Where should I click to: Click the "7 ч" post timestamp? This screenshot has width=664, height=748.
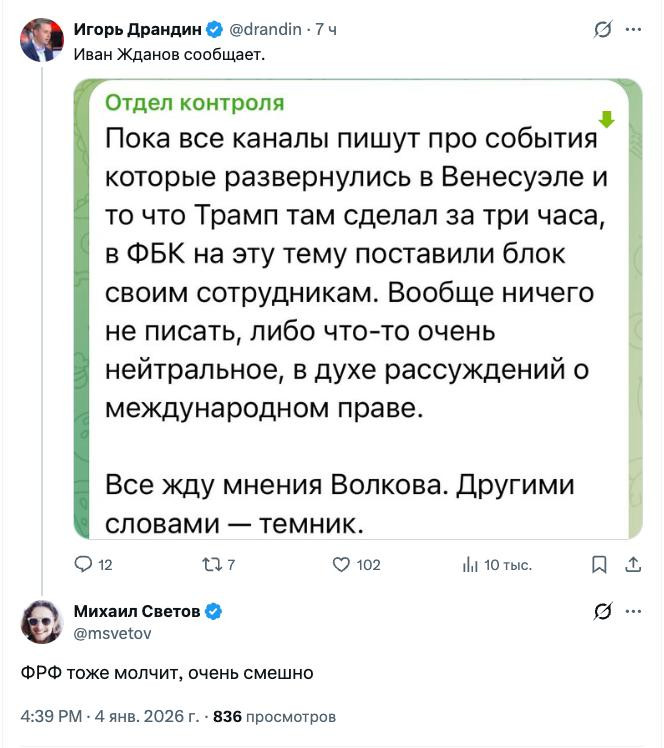click(x=326, y=30)
